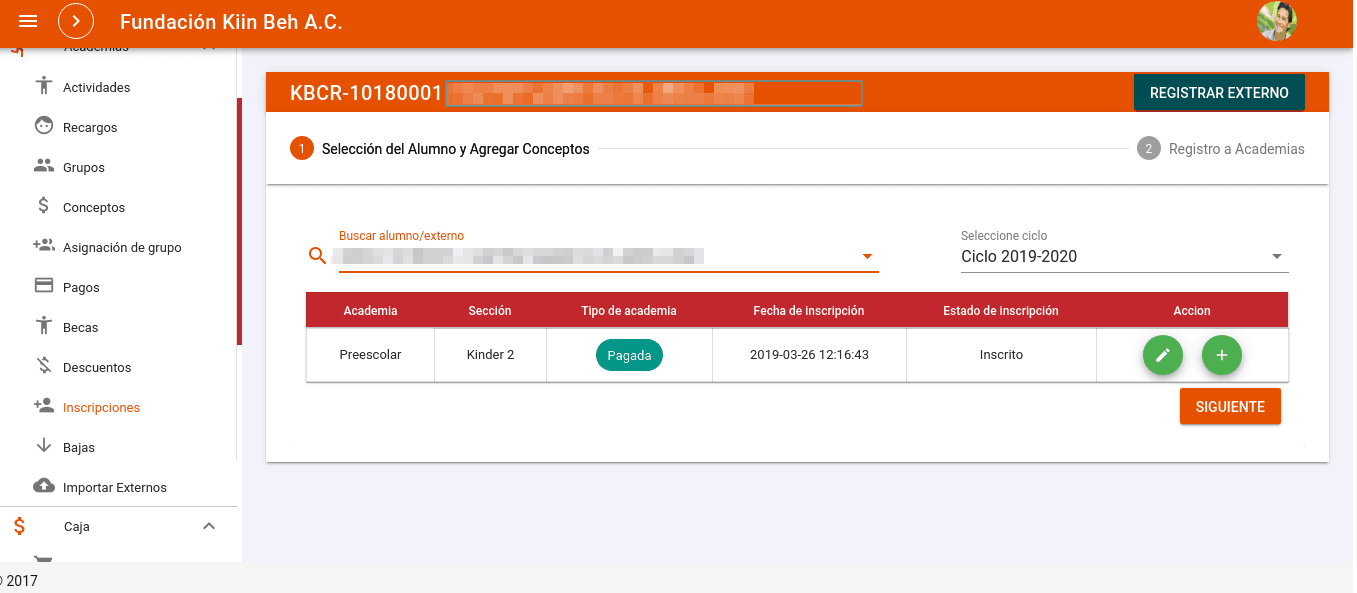Click the Fundación Kiin Beh A.C. title

231,22
